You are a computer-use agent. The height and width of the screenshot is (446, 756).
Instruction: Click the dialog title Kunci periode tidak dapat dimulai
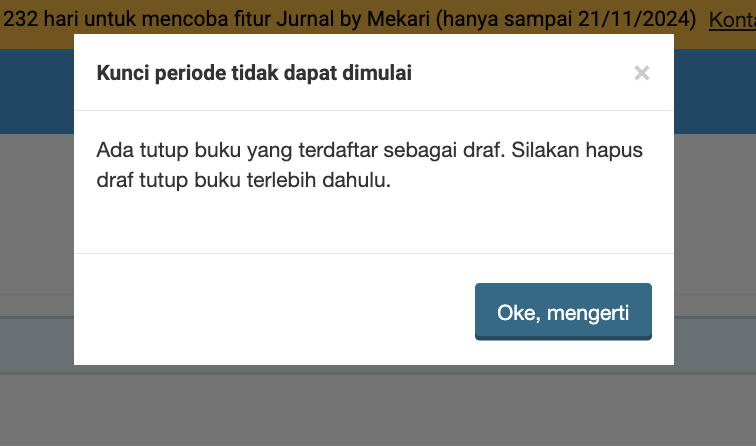254,73
